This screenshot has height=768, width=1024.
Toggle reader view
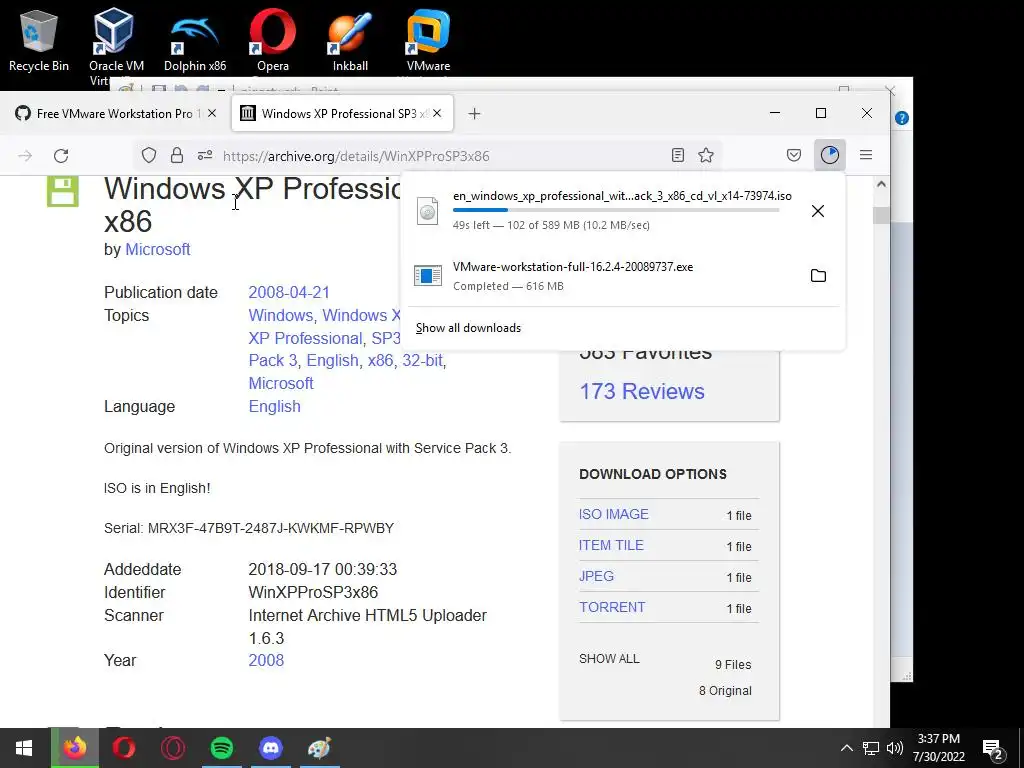[x=678, y=155]
